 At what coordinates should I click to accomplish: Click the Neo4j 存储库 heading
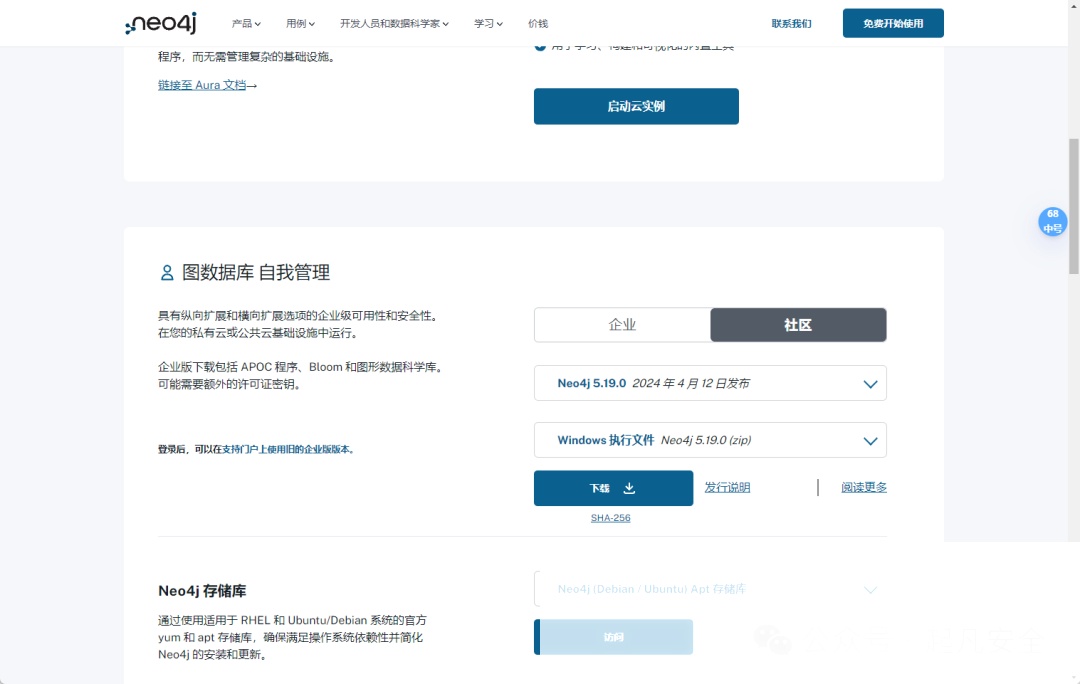[x=202, y=591]
